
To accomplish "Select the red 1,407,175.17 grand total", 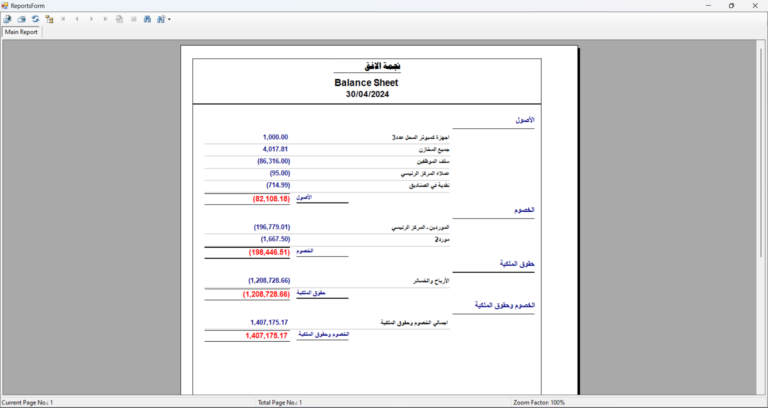I will pyautogui.click(x=266, y=336).
